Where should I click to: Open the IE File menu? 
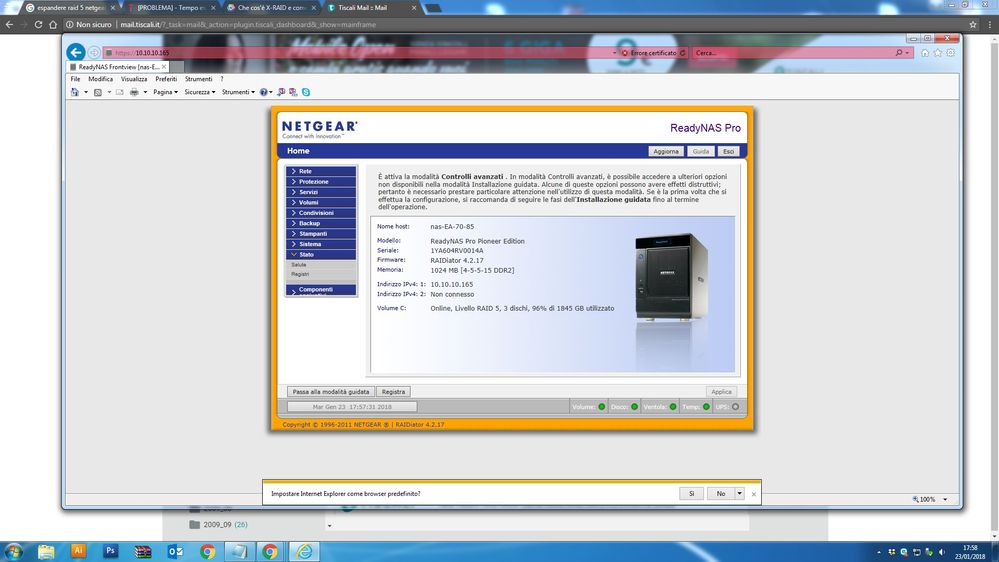tap(75, 79)
